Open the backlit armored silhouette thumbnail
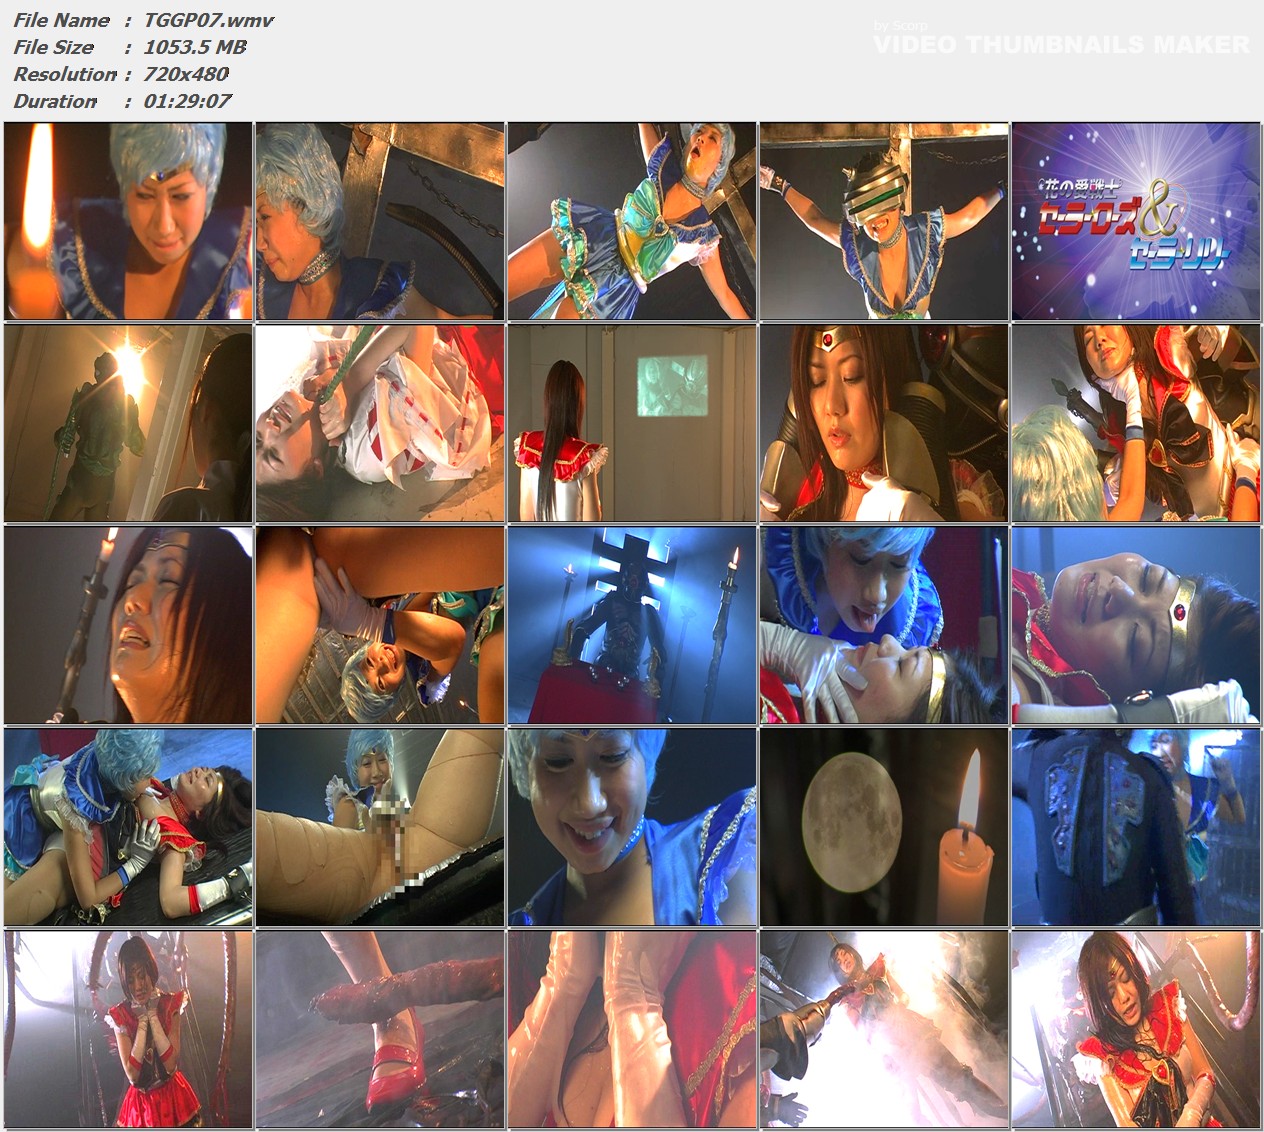This screenshot has height=1132, width=1264. [x=128, y=423]
